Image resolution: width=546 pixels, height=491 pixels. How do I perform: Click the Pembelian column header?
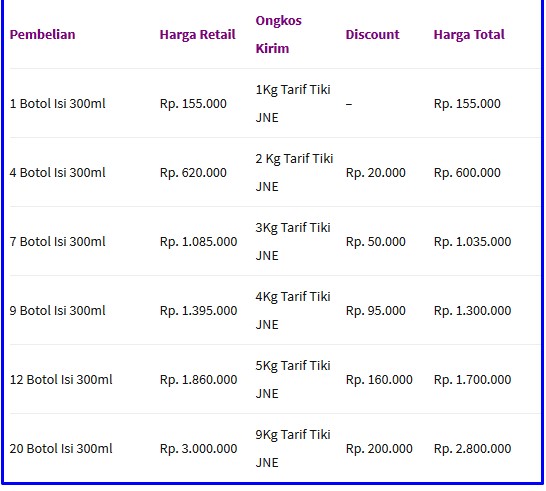click(x=42, y=34)
